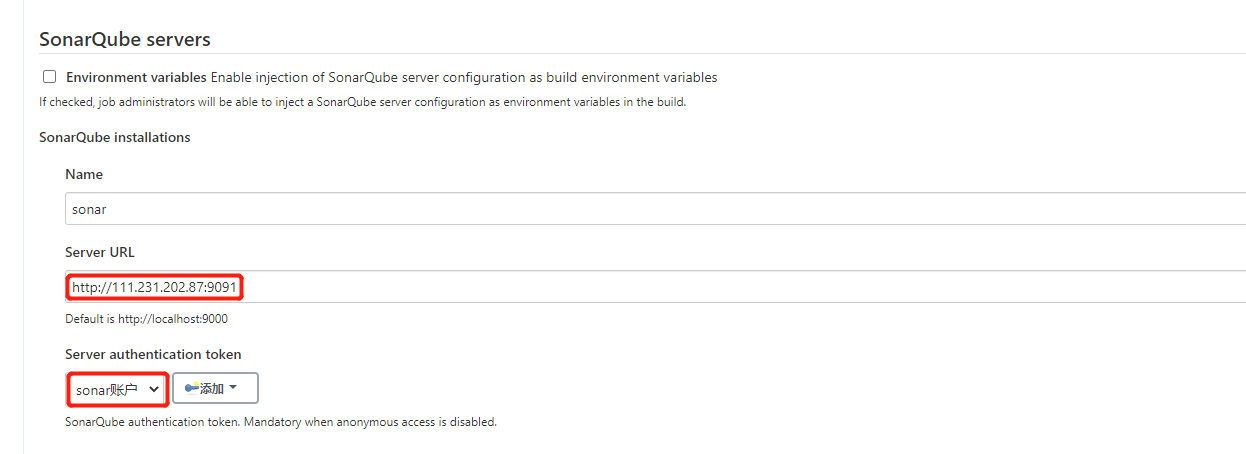Click the Server URL field label

pyautogui.click(x=100, y=252)
